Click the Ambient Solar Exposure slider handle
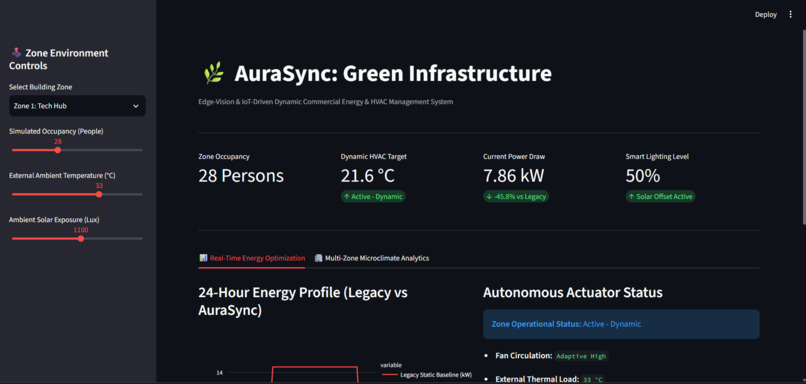 tap(81, 239)
